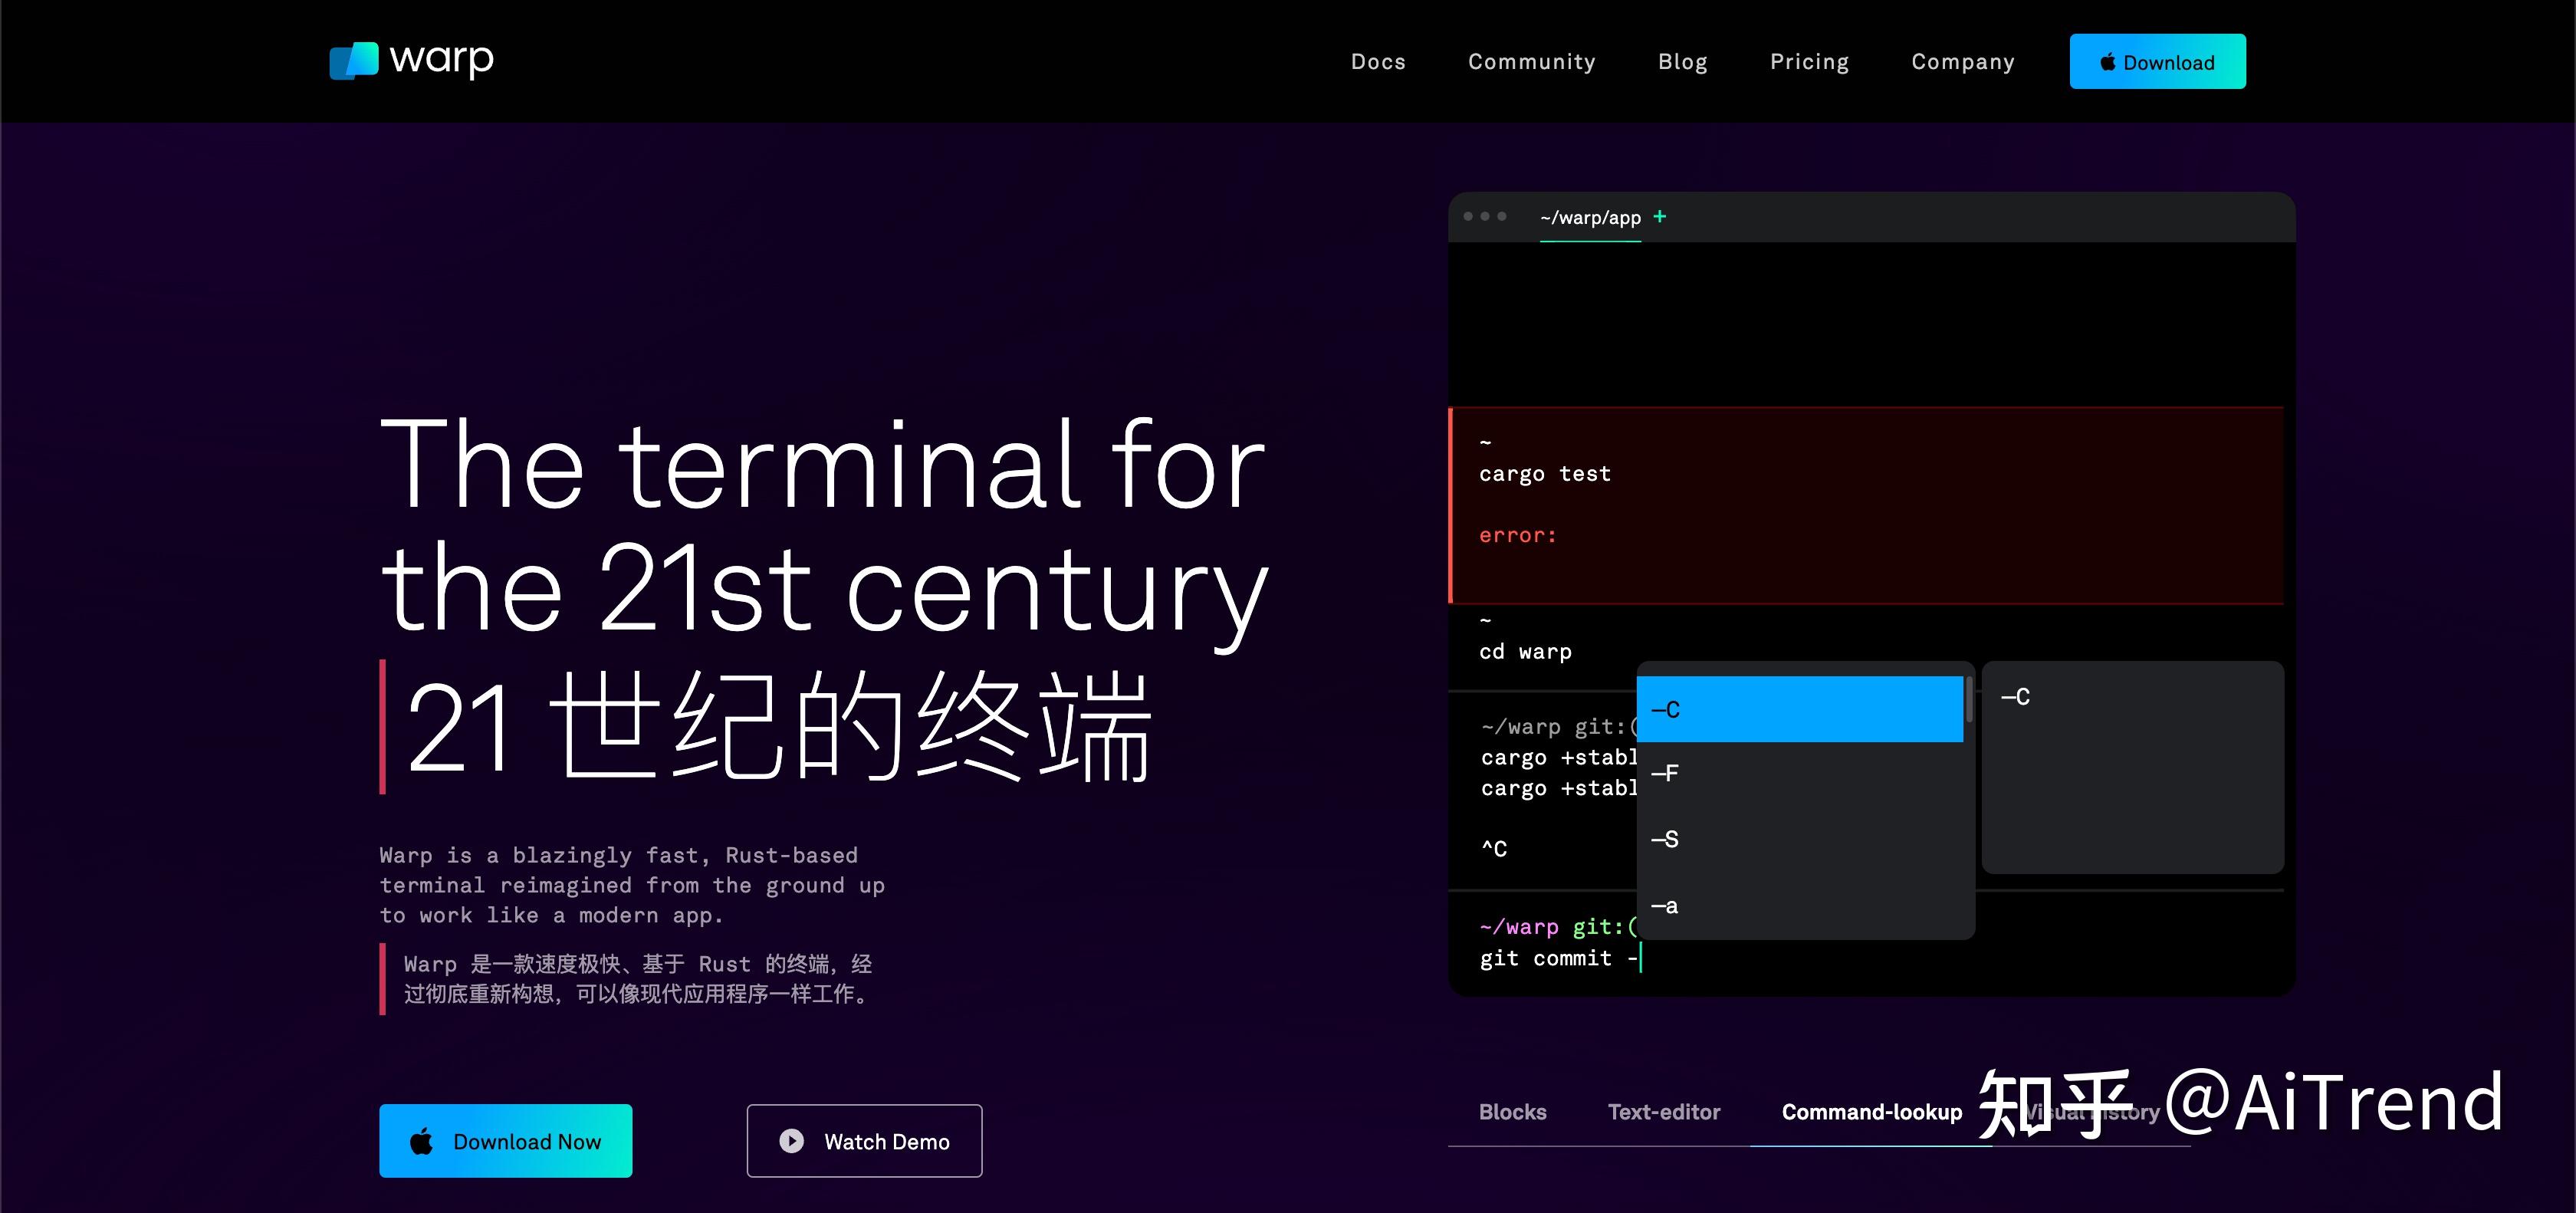Click the Download Now button
The width and height of the screenshot is (2576, 1213).
click(x=505, y=1141)
